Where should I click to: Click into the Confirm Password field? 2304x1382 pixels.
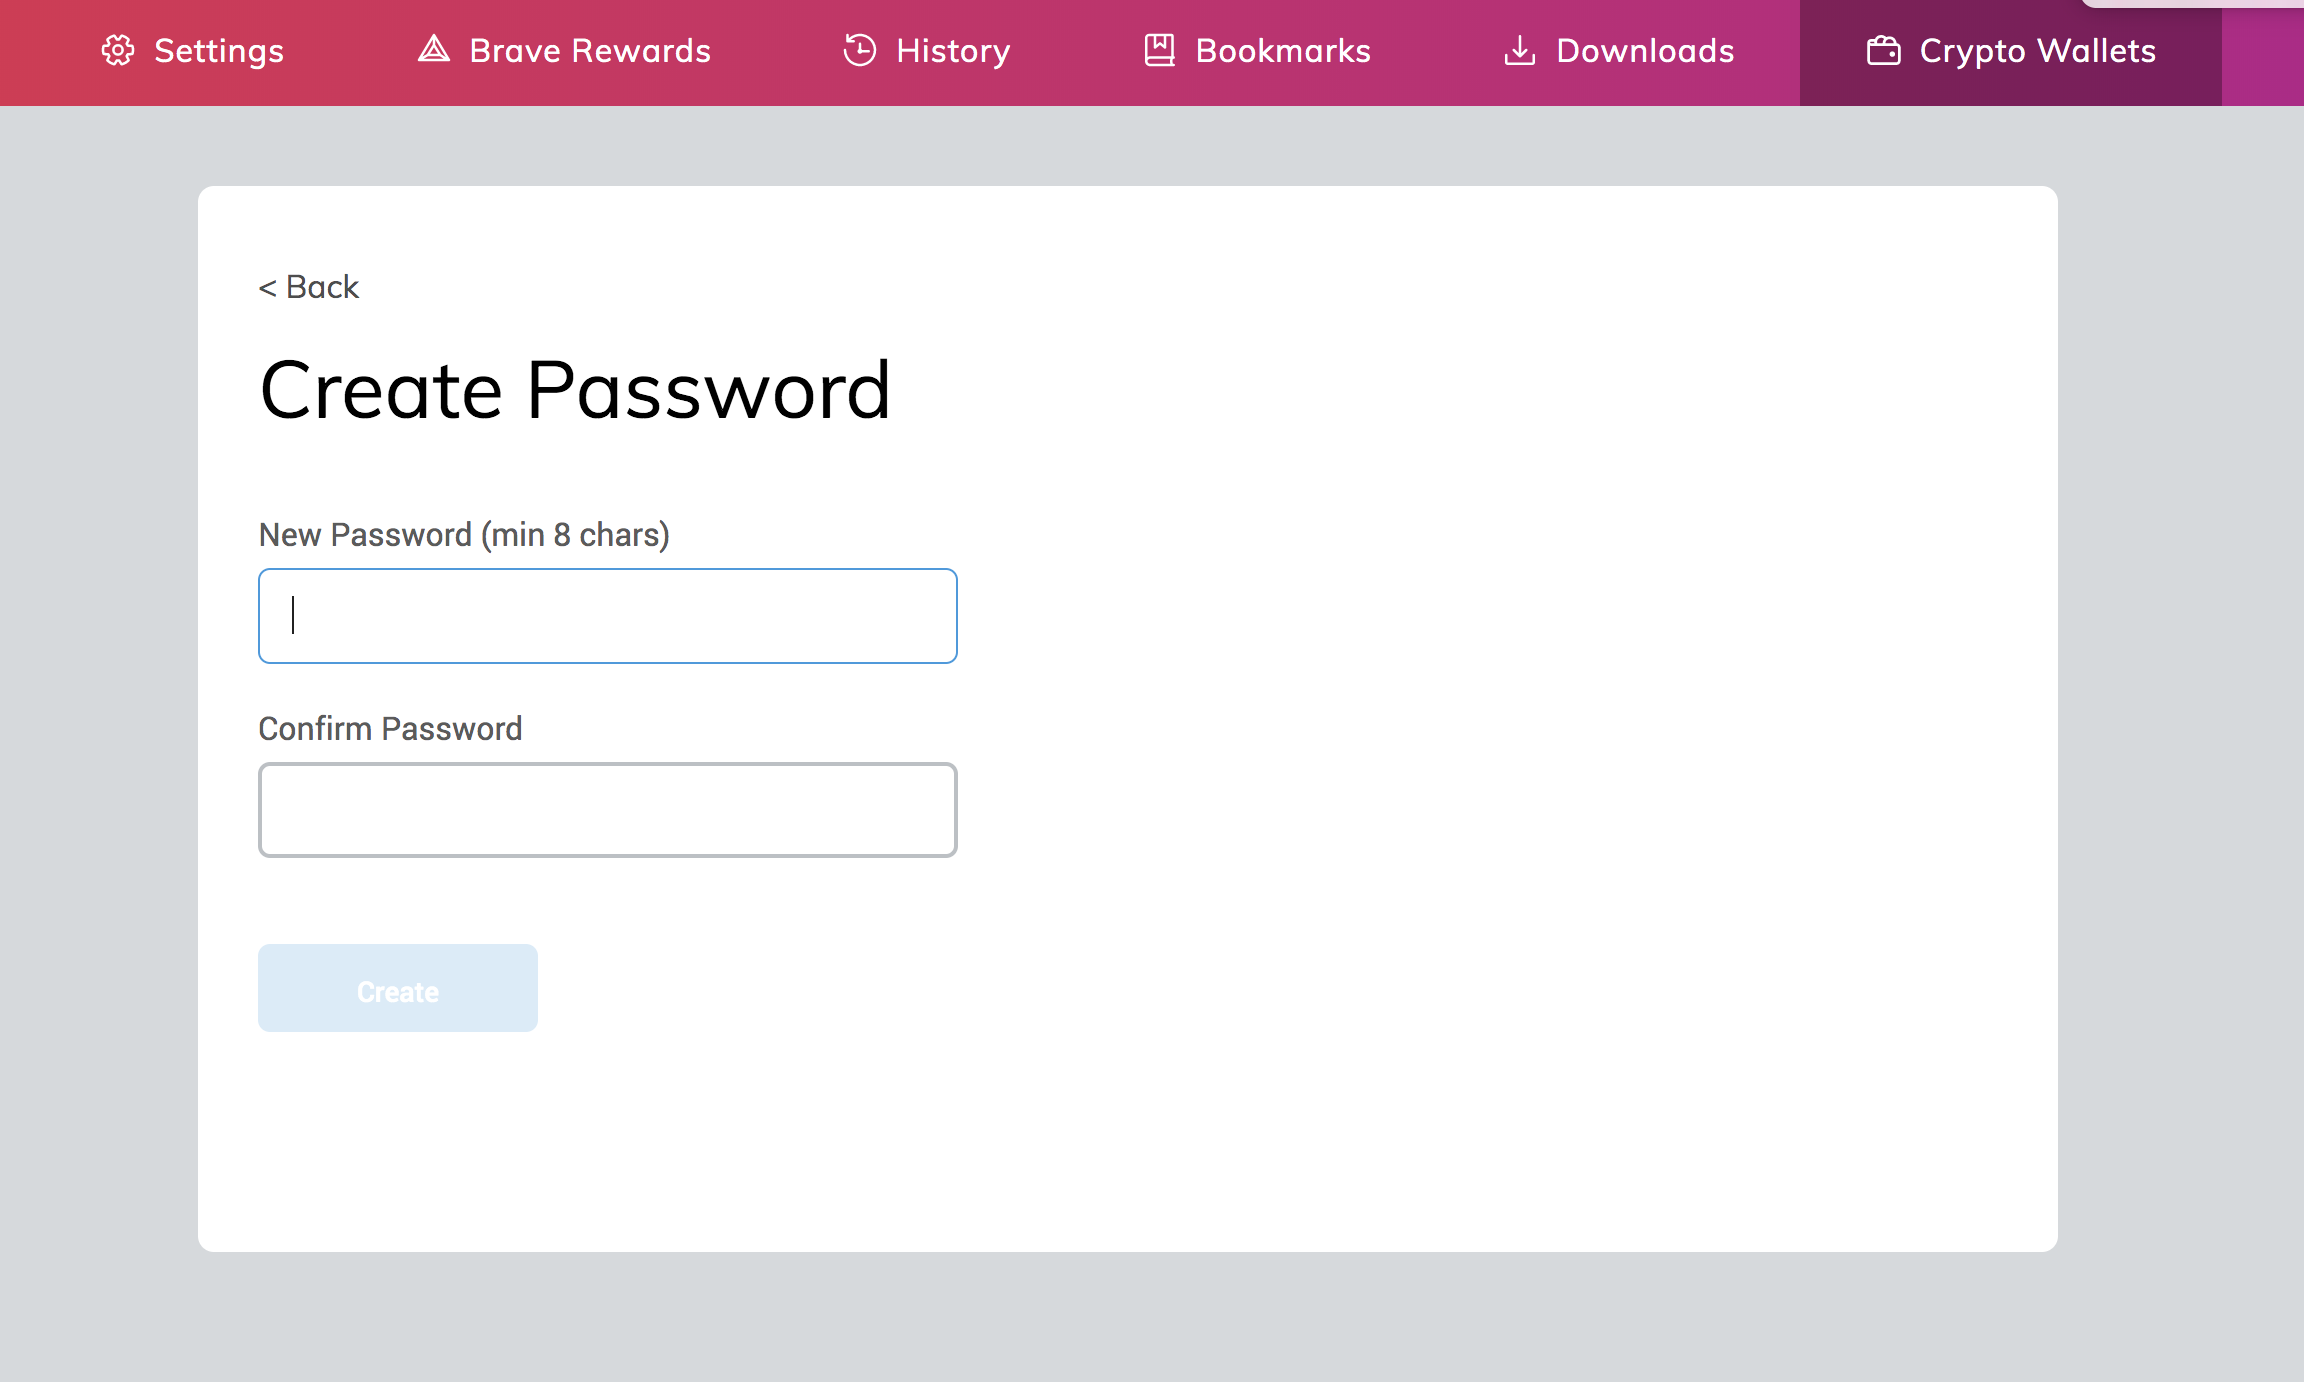(x=607, y=810)
